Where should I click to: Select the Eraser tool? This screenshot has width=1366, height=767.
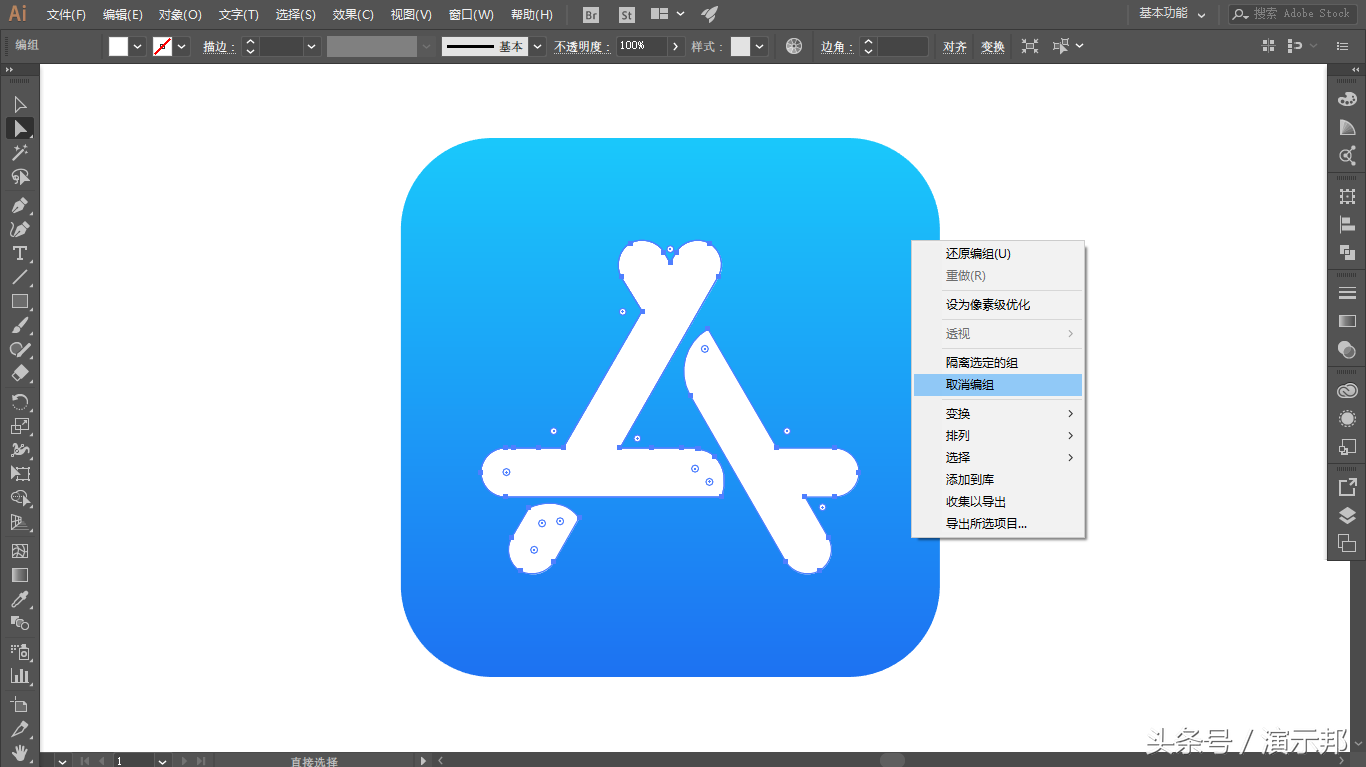pos(20,373)
